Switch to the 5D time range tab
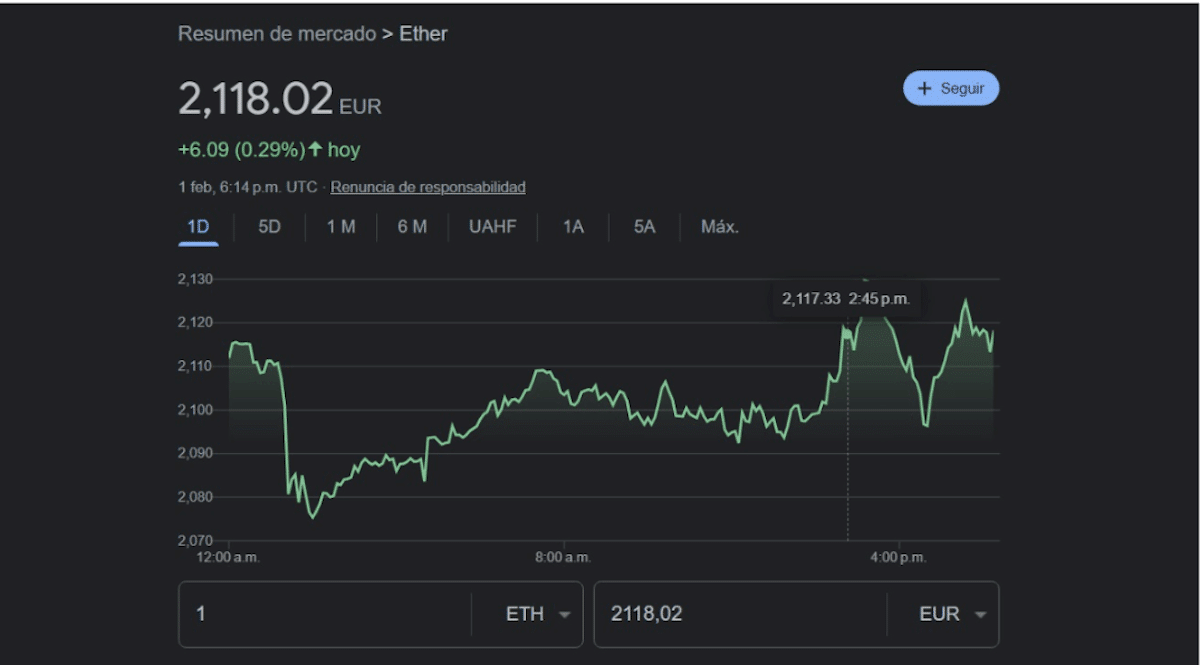The height and width of the screenshot is (665, 1200). point(269,227)
